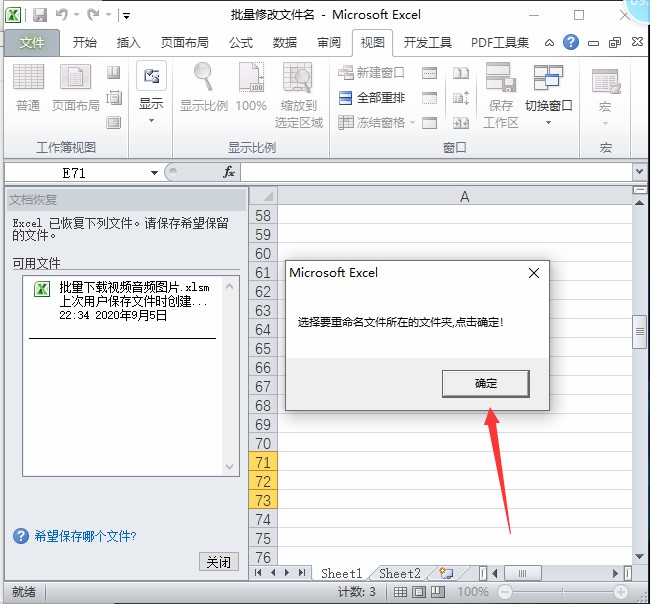The height and width of the screenshot is (604, 650).
Task: Open Switch Windows (切换窗口) dropdown
Action: coord(548,95)
